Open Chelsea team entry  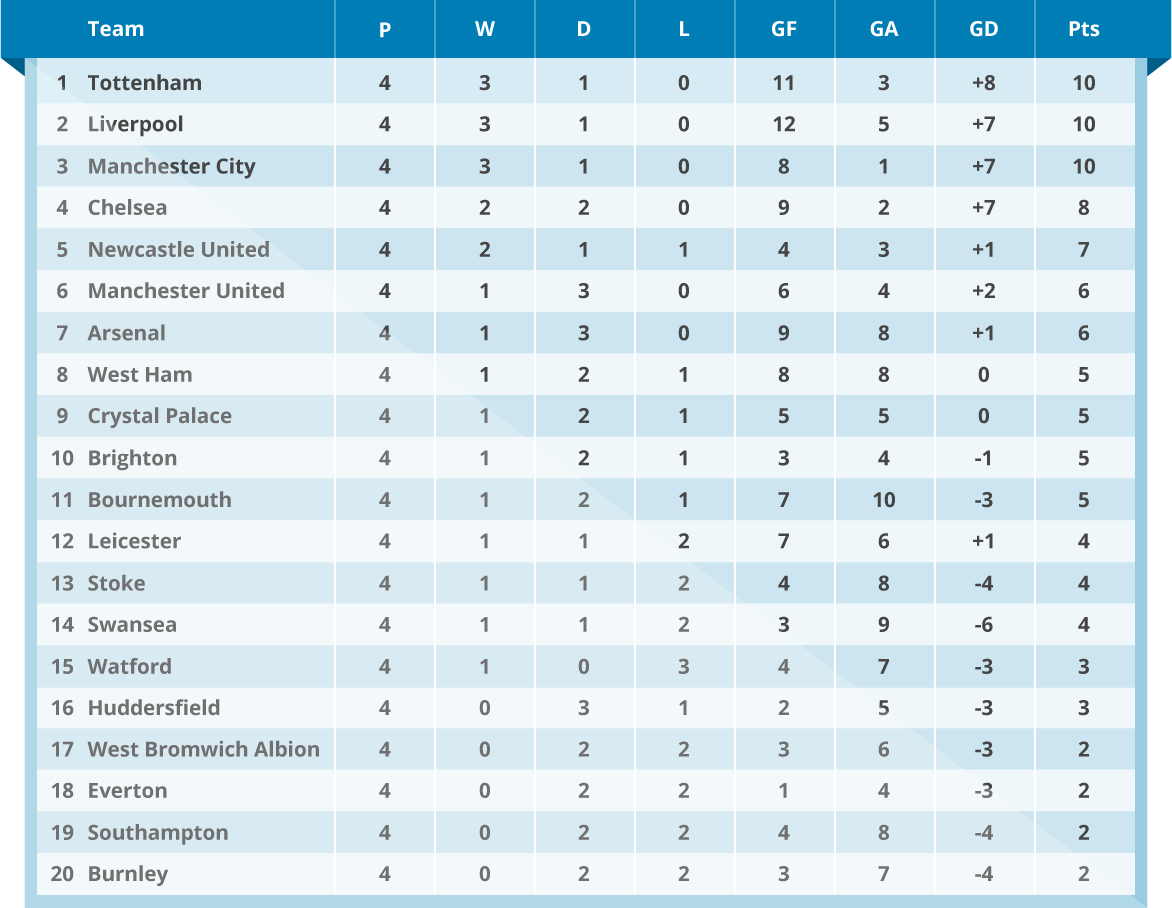click(x=127, y=208)
